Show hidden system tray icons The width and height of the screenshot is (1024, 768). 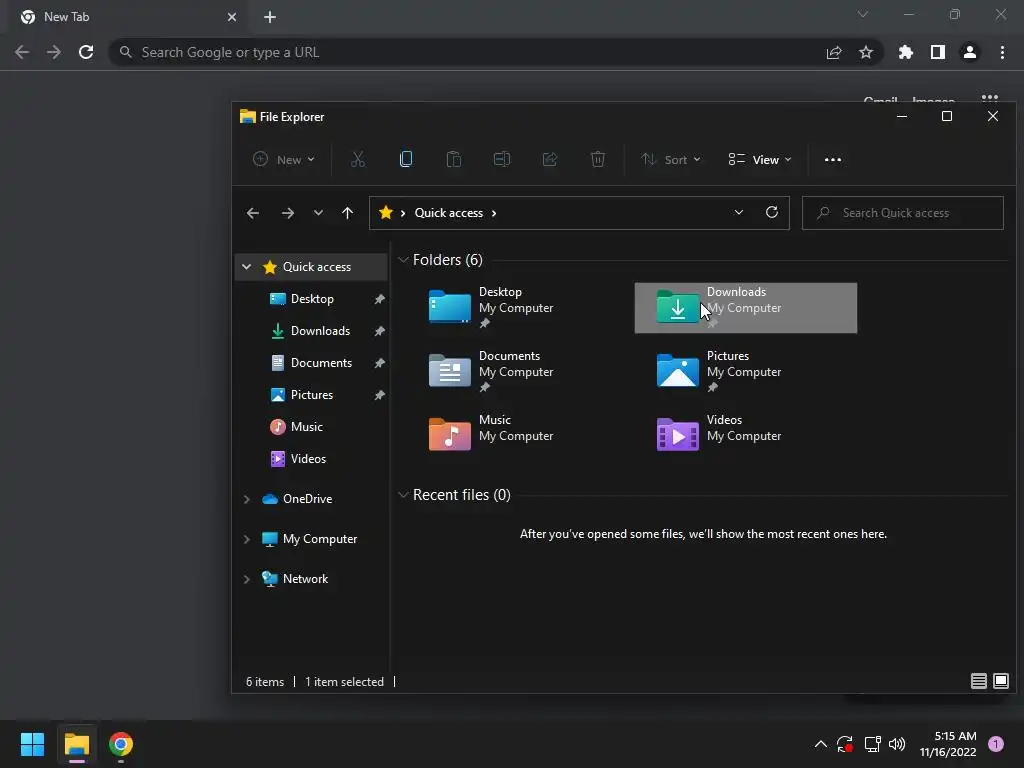click(821, 744)
